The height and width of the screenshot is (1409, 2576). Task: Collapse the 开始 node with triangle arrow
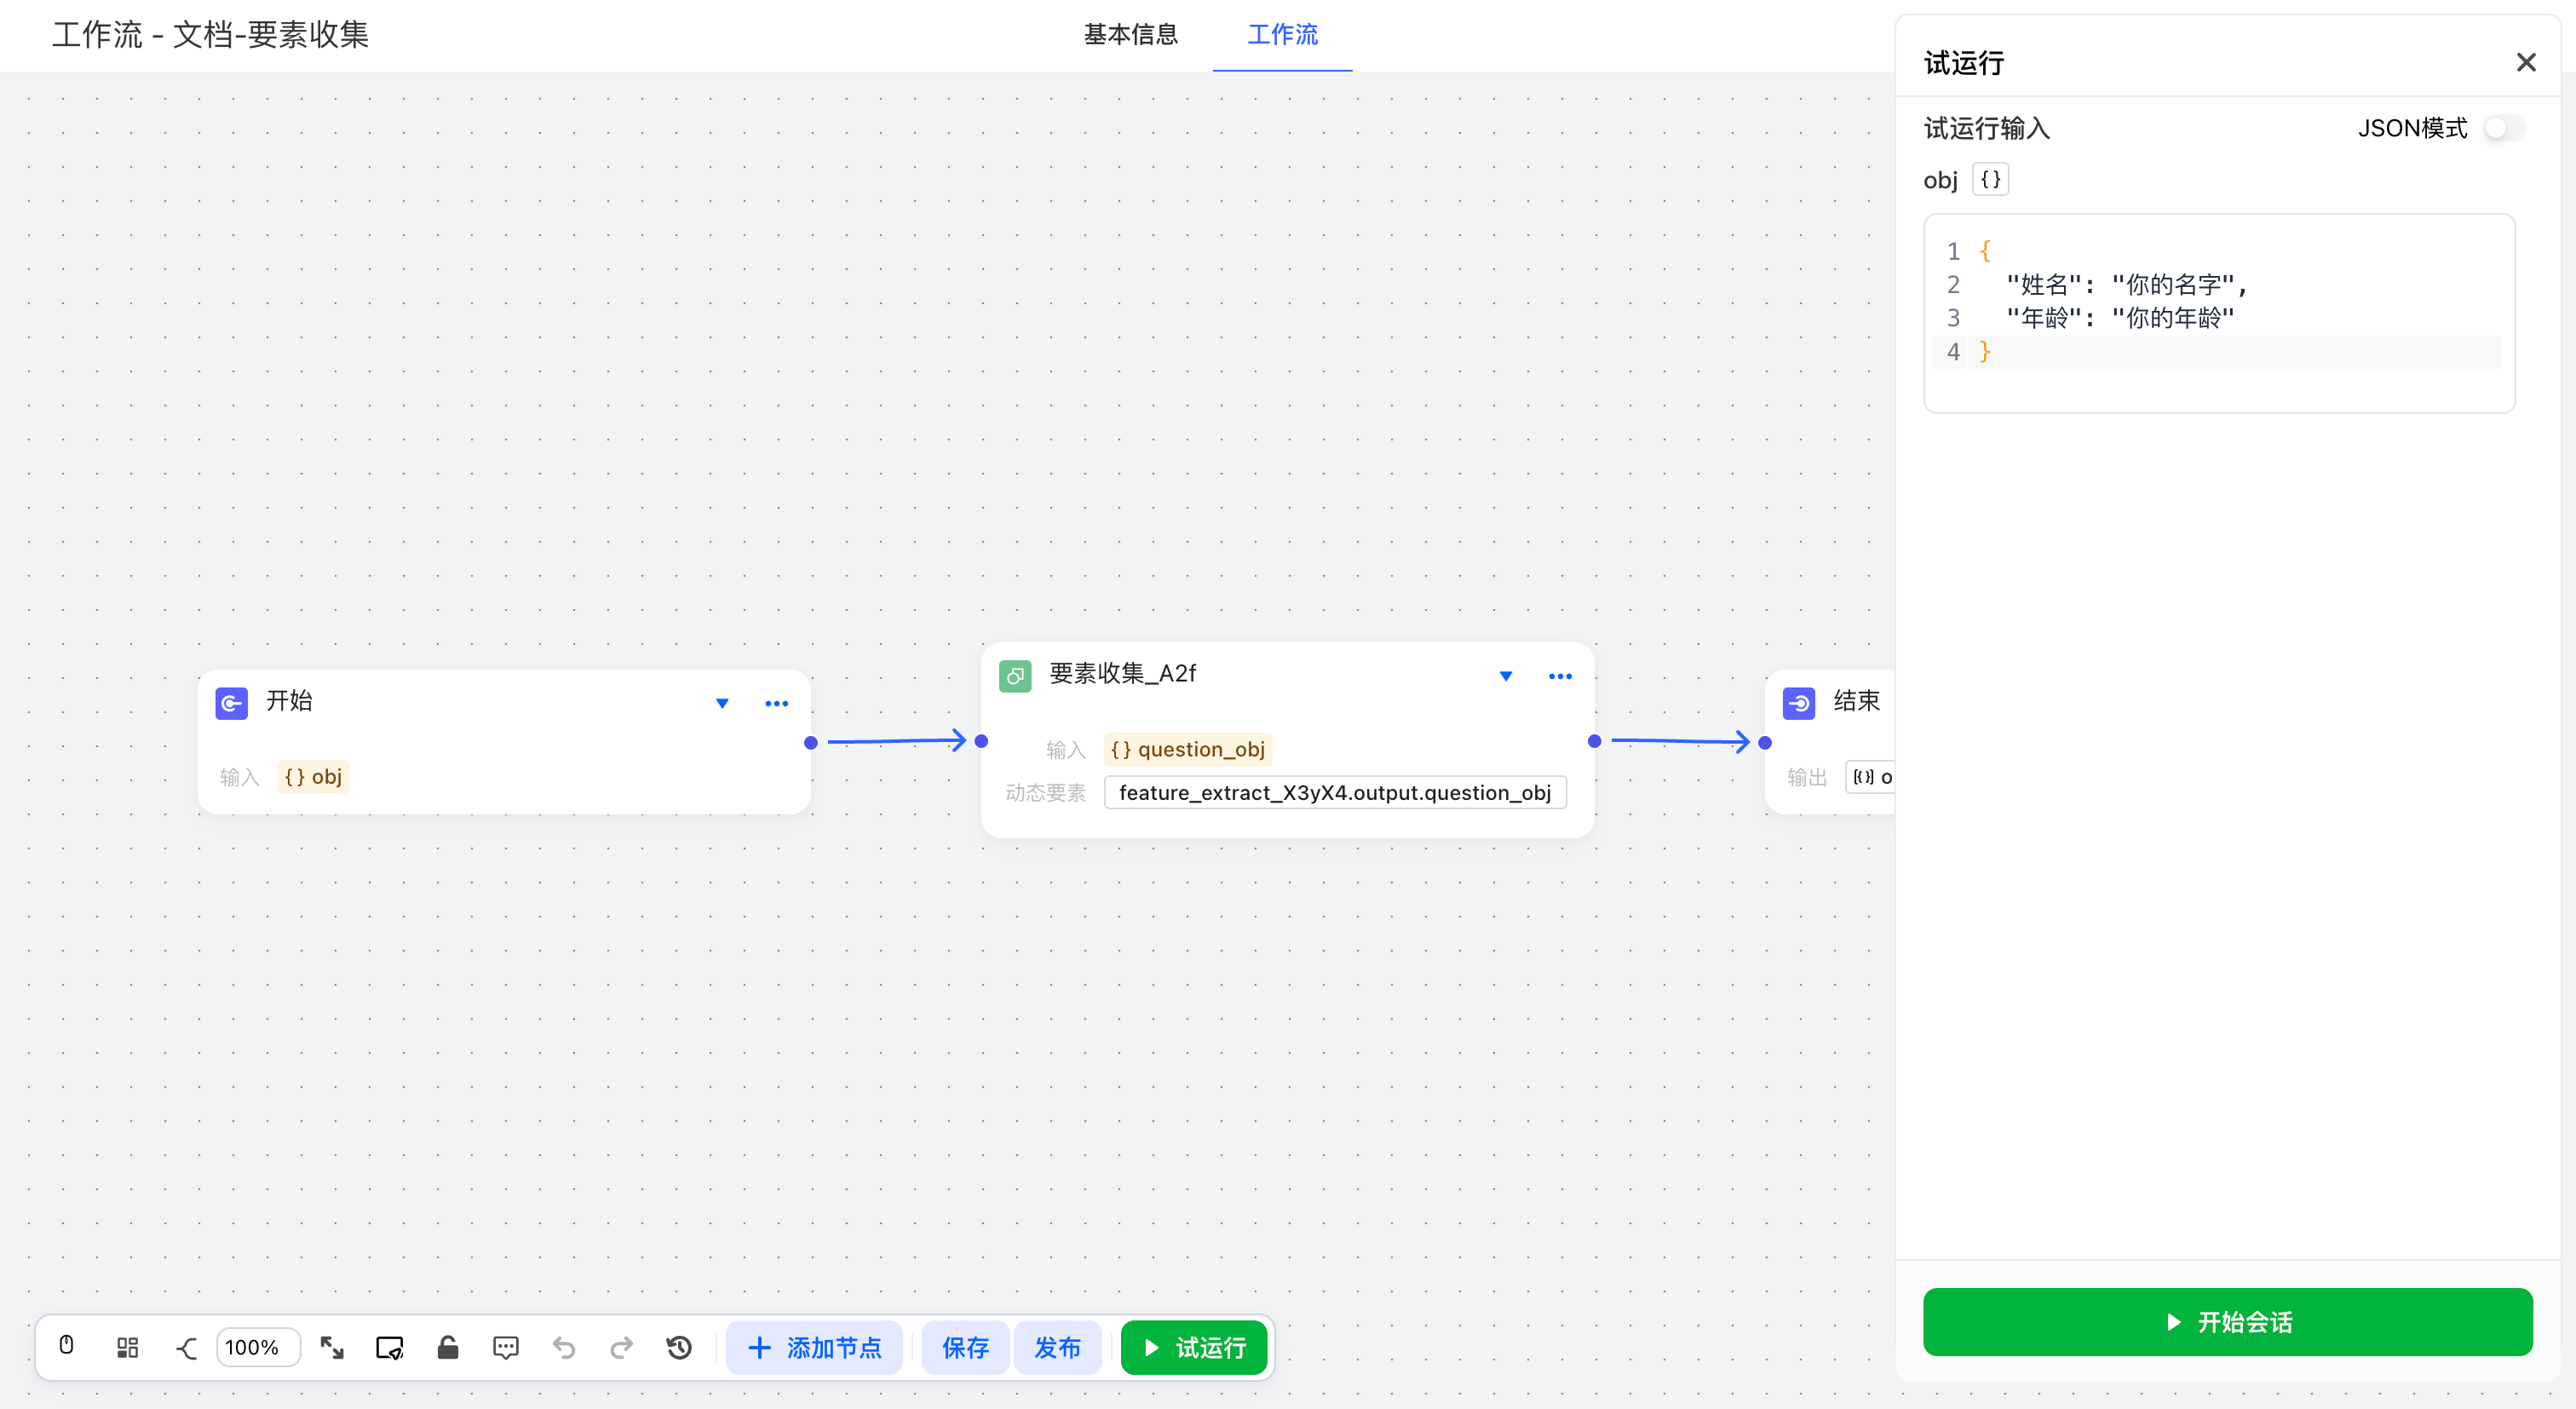coord(722,703)
